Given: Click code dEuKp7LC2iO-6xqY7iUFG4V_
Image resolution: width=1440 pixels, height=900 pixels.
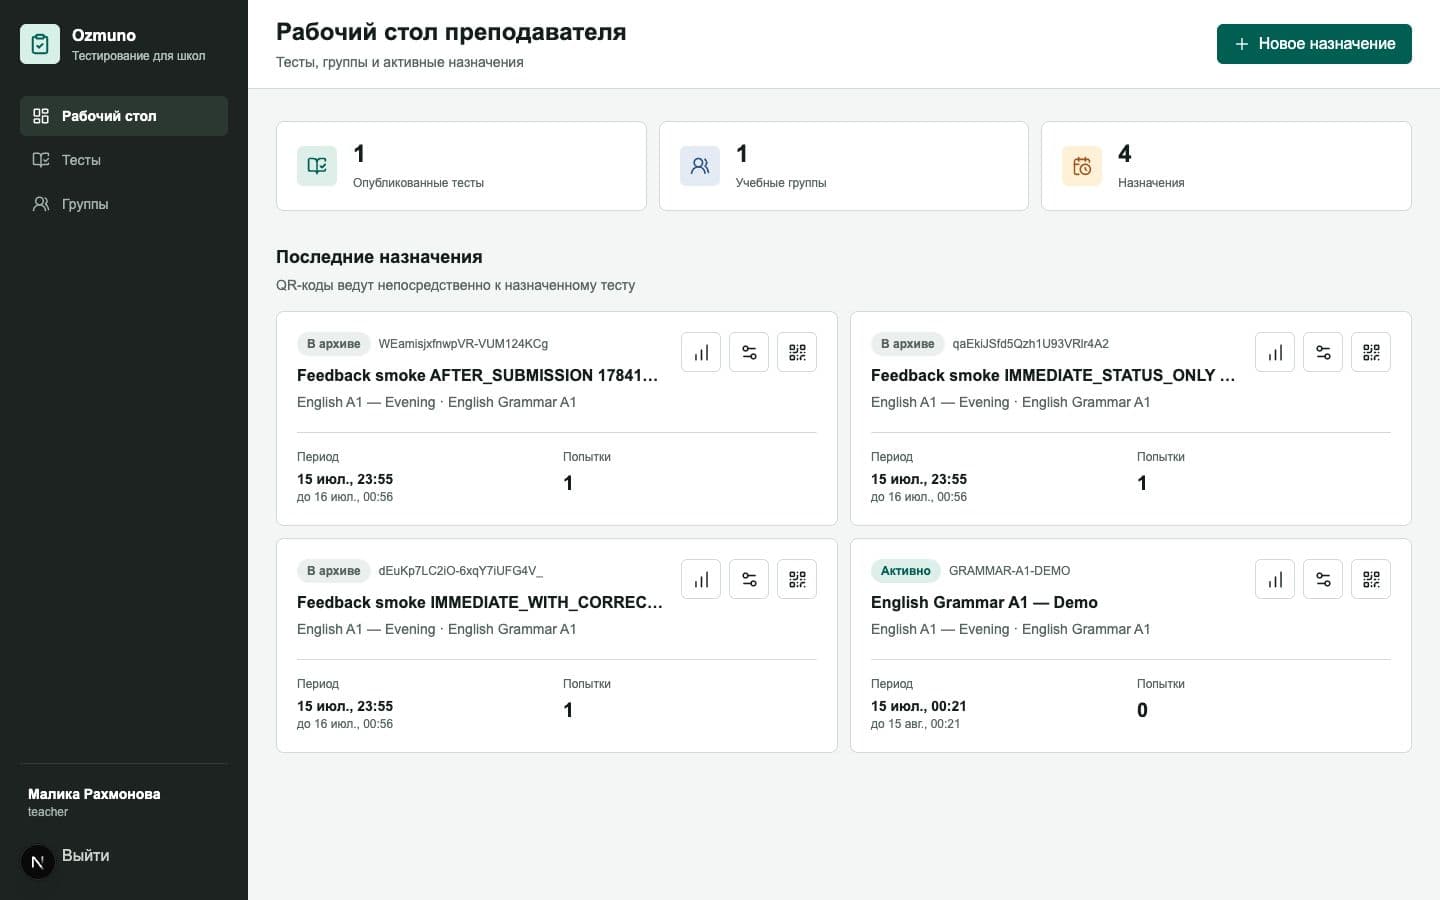Looking at the screenshot, I should 460,571.
